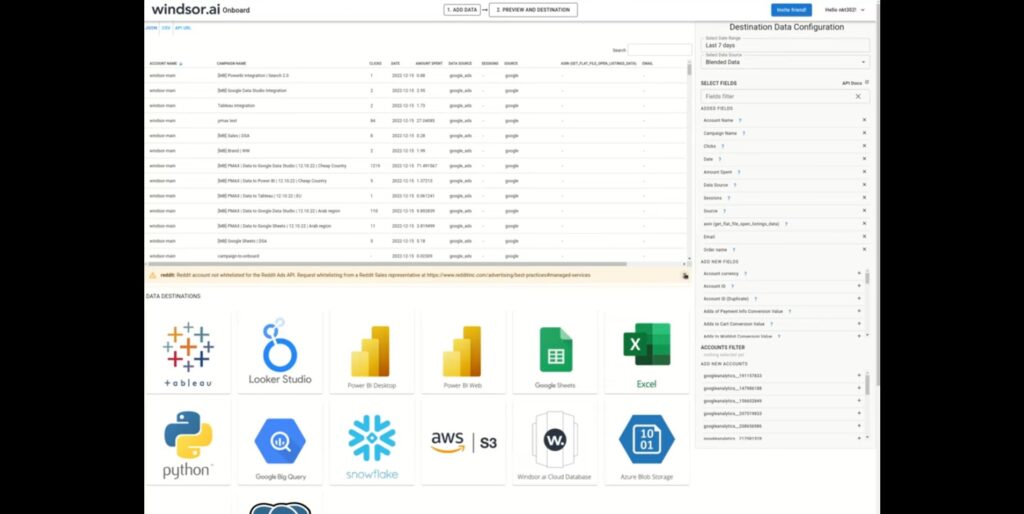Click the table horizontal scrollbar
This screenshot has height=514, width=1024.
tap(388, 264)
